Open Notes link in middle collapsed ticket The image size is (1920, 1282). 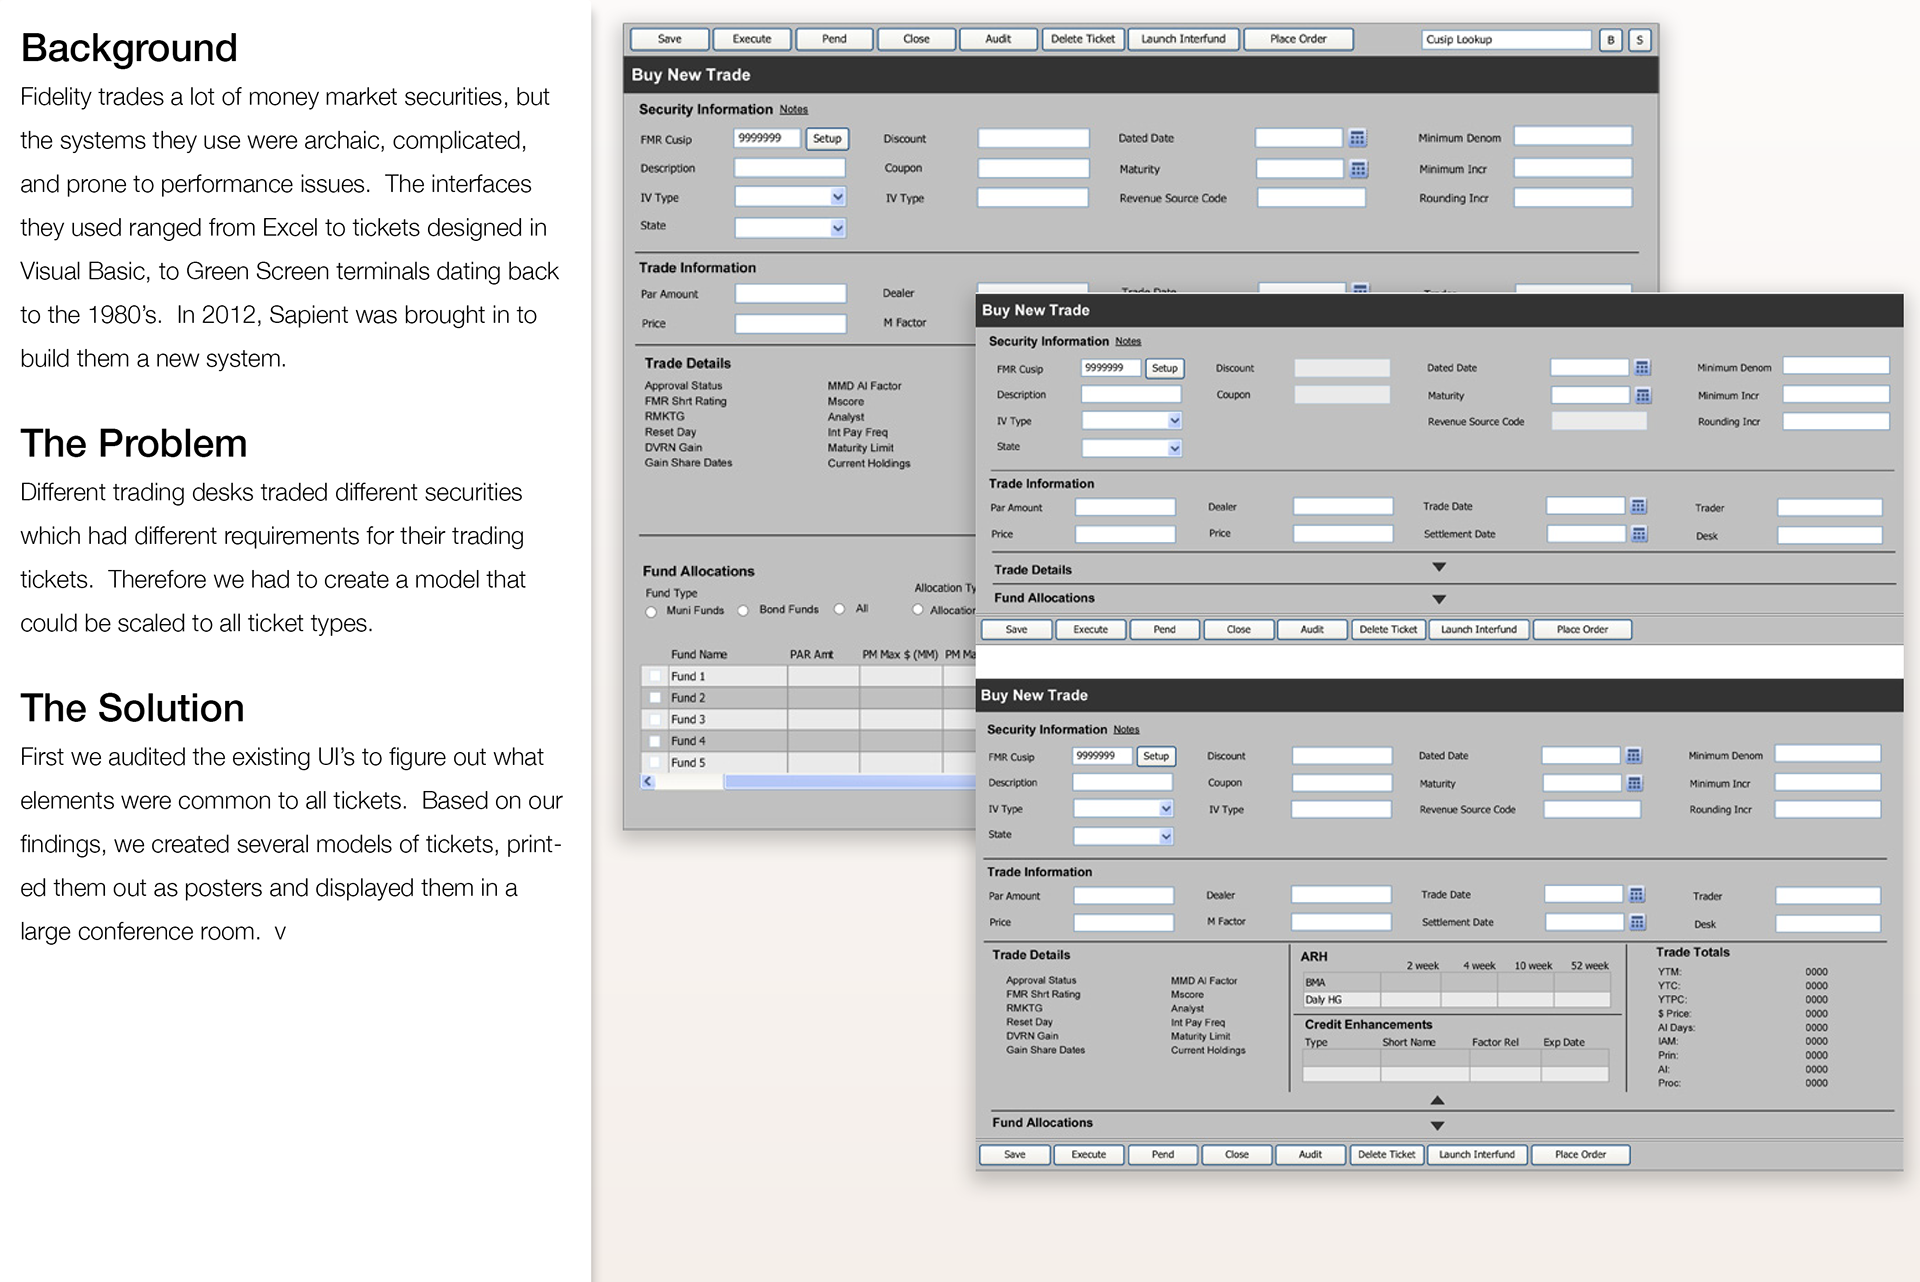1128,342
